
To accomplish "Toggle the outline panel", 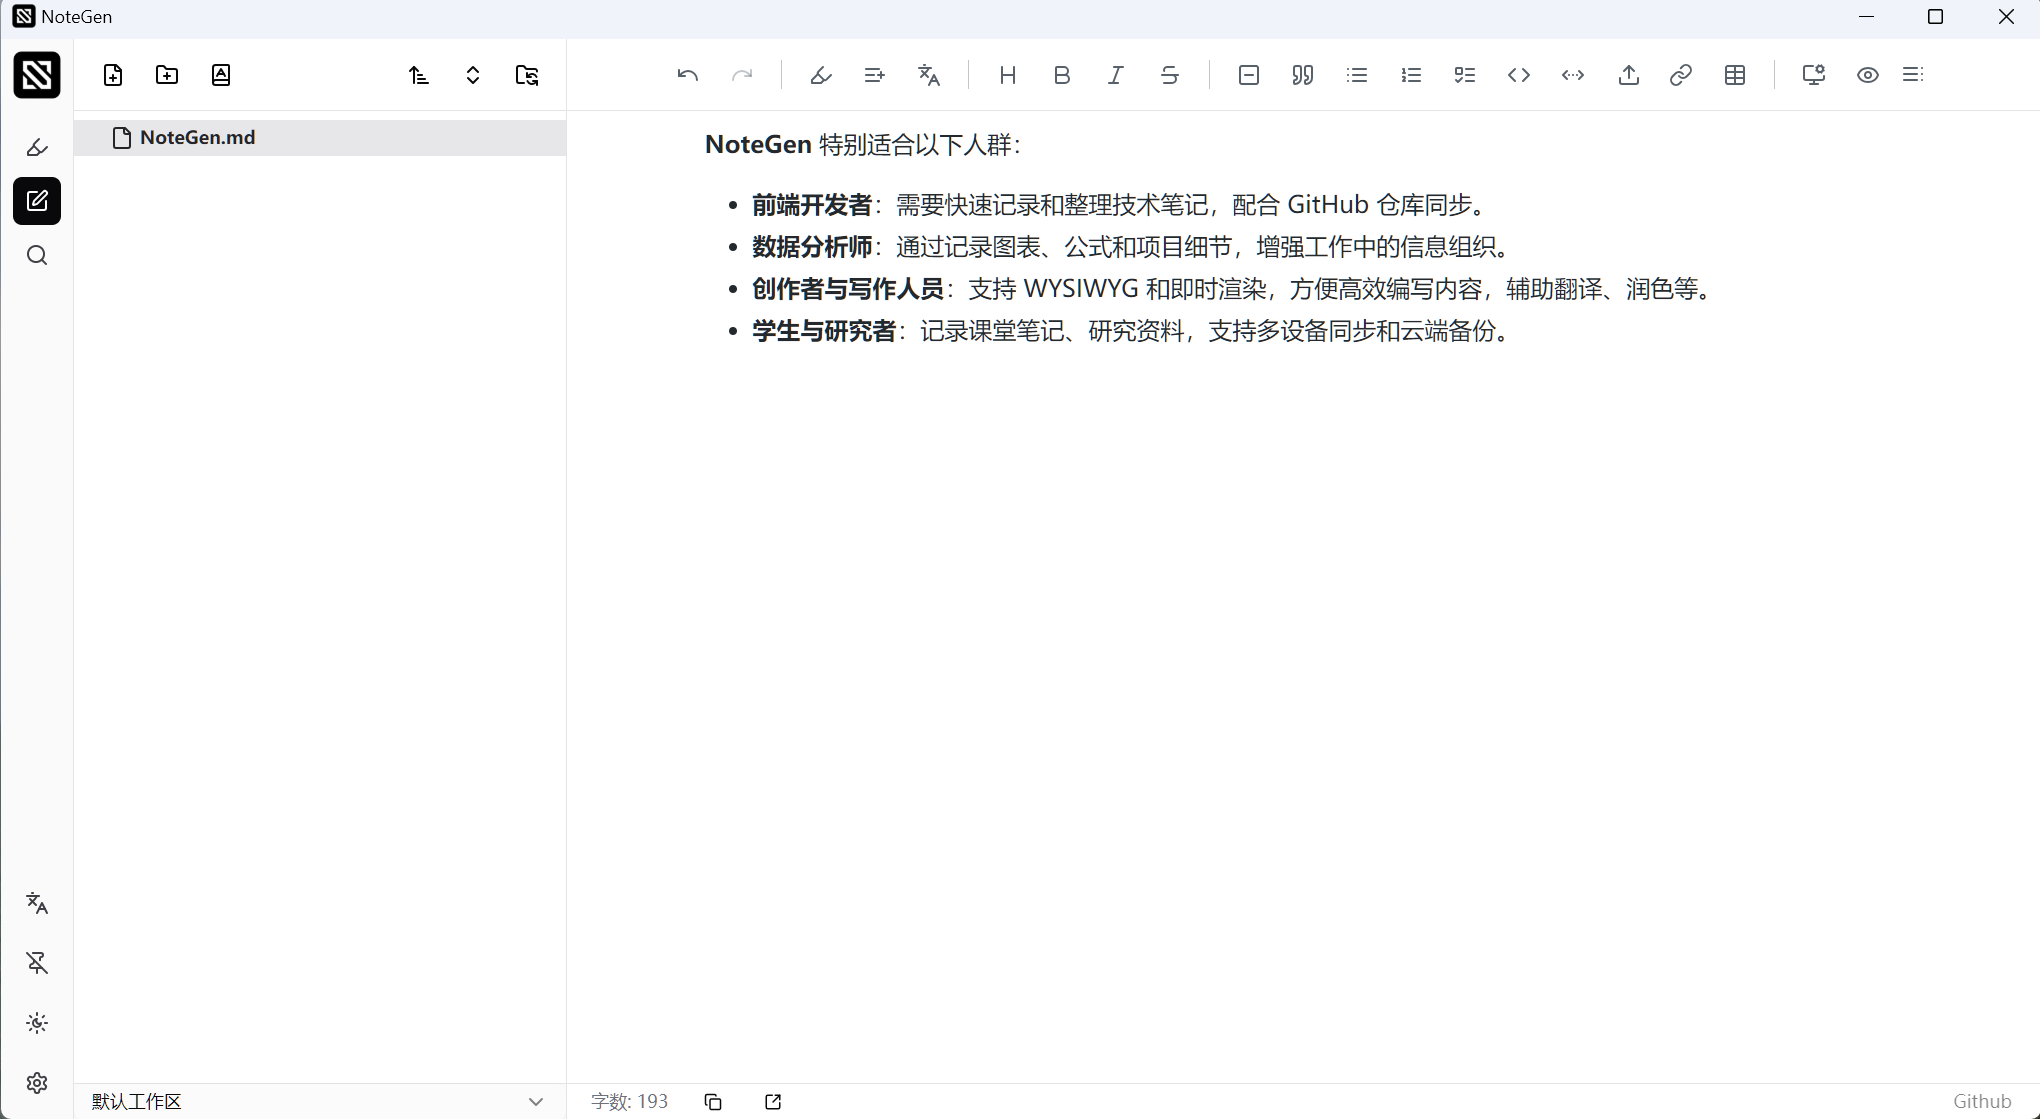I will (x=1913, y=75).
